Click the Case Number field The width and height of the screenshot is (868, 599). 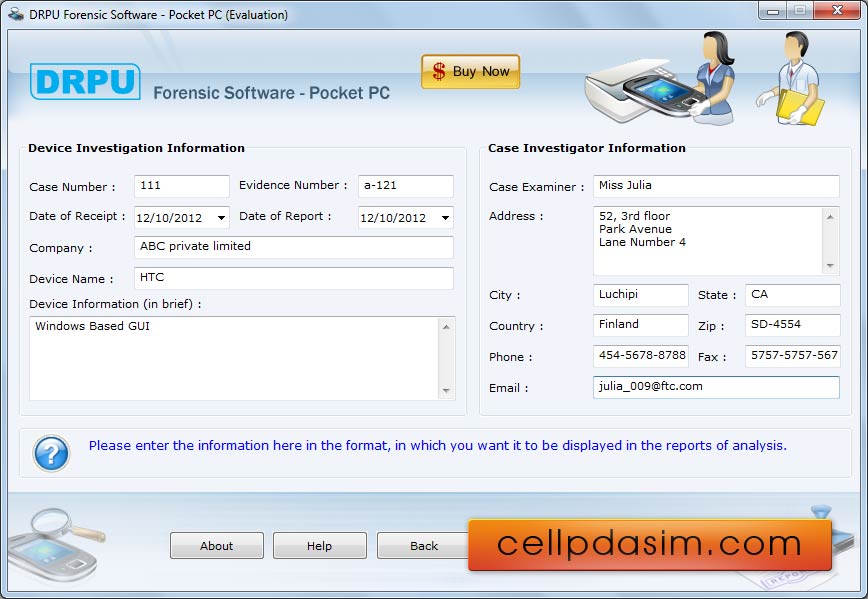pyautogui.click(x=182, y=186)
